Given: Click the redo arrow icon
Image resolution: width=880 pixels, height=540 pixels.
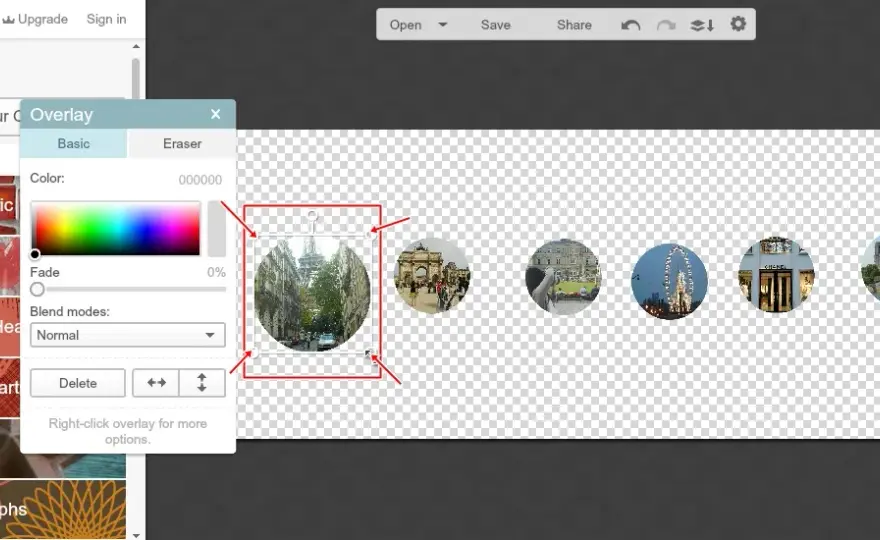Looking at the screenshot, I should click(x=666, y=25).
